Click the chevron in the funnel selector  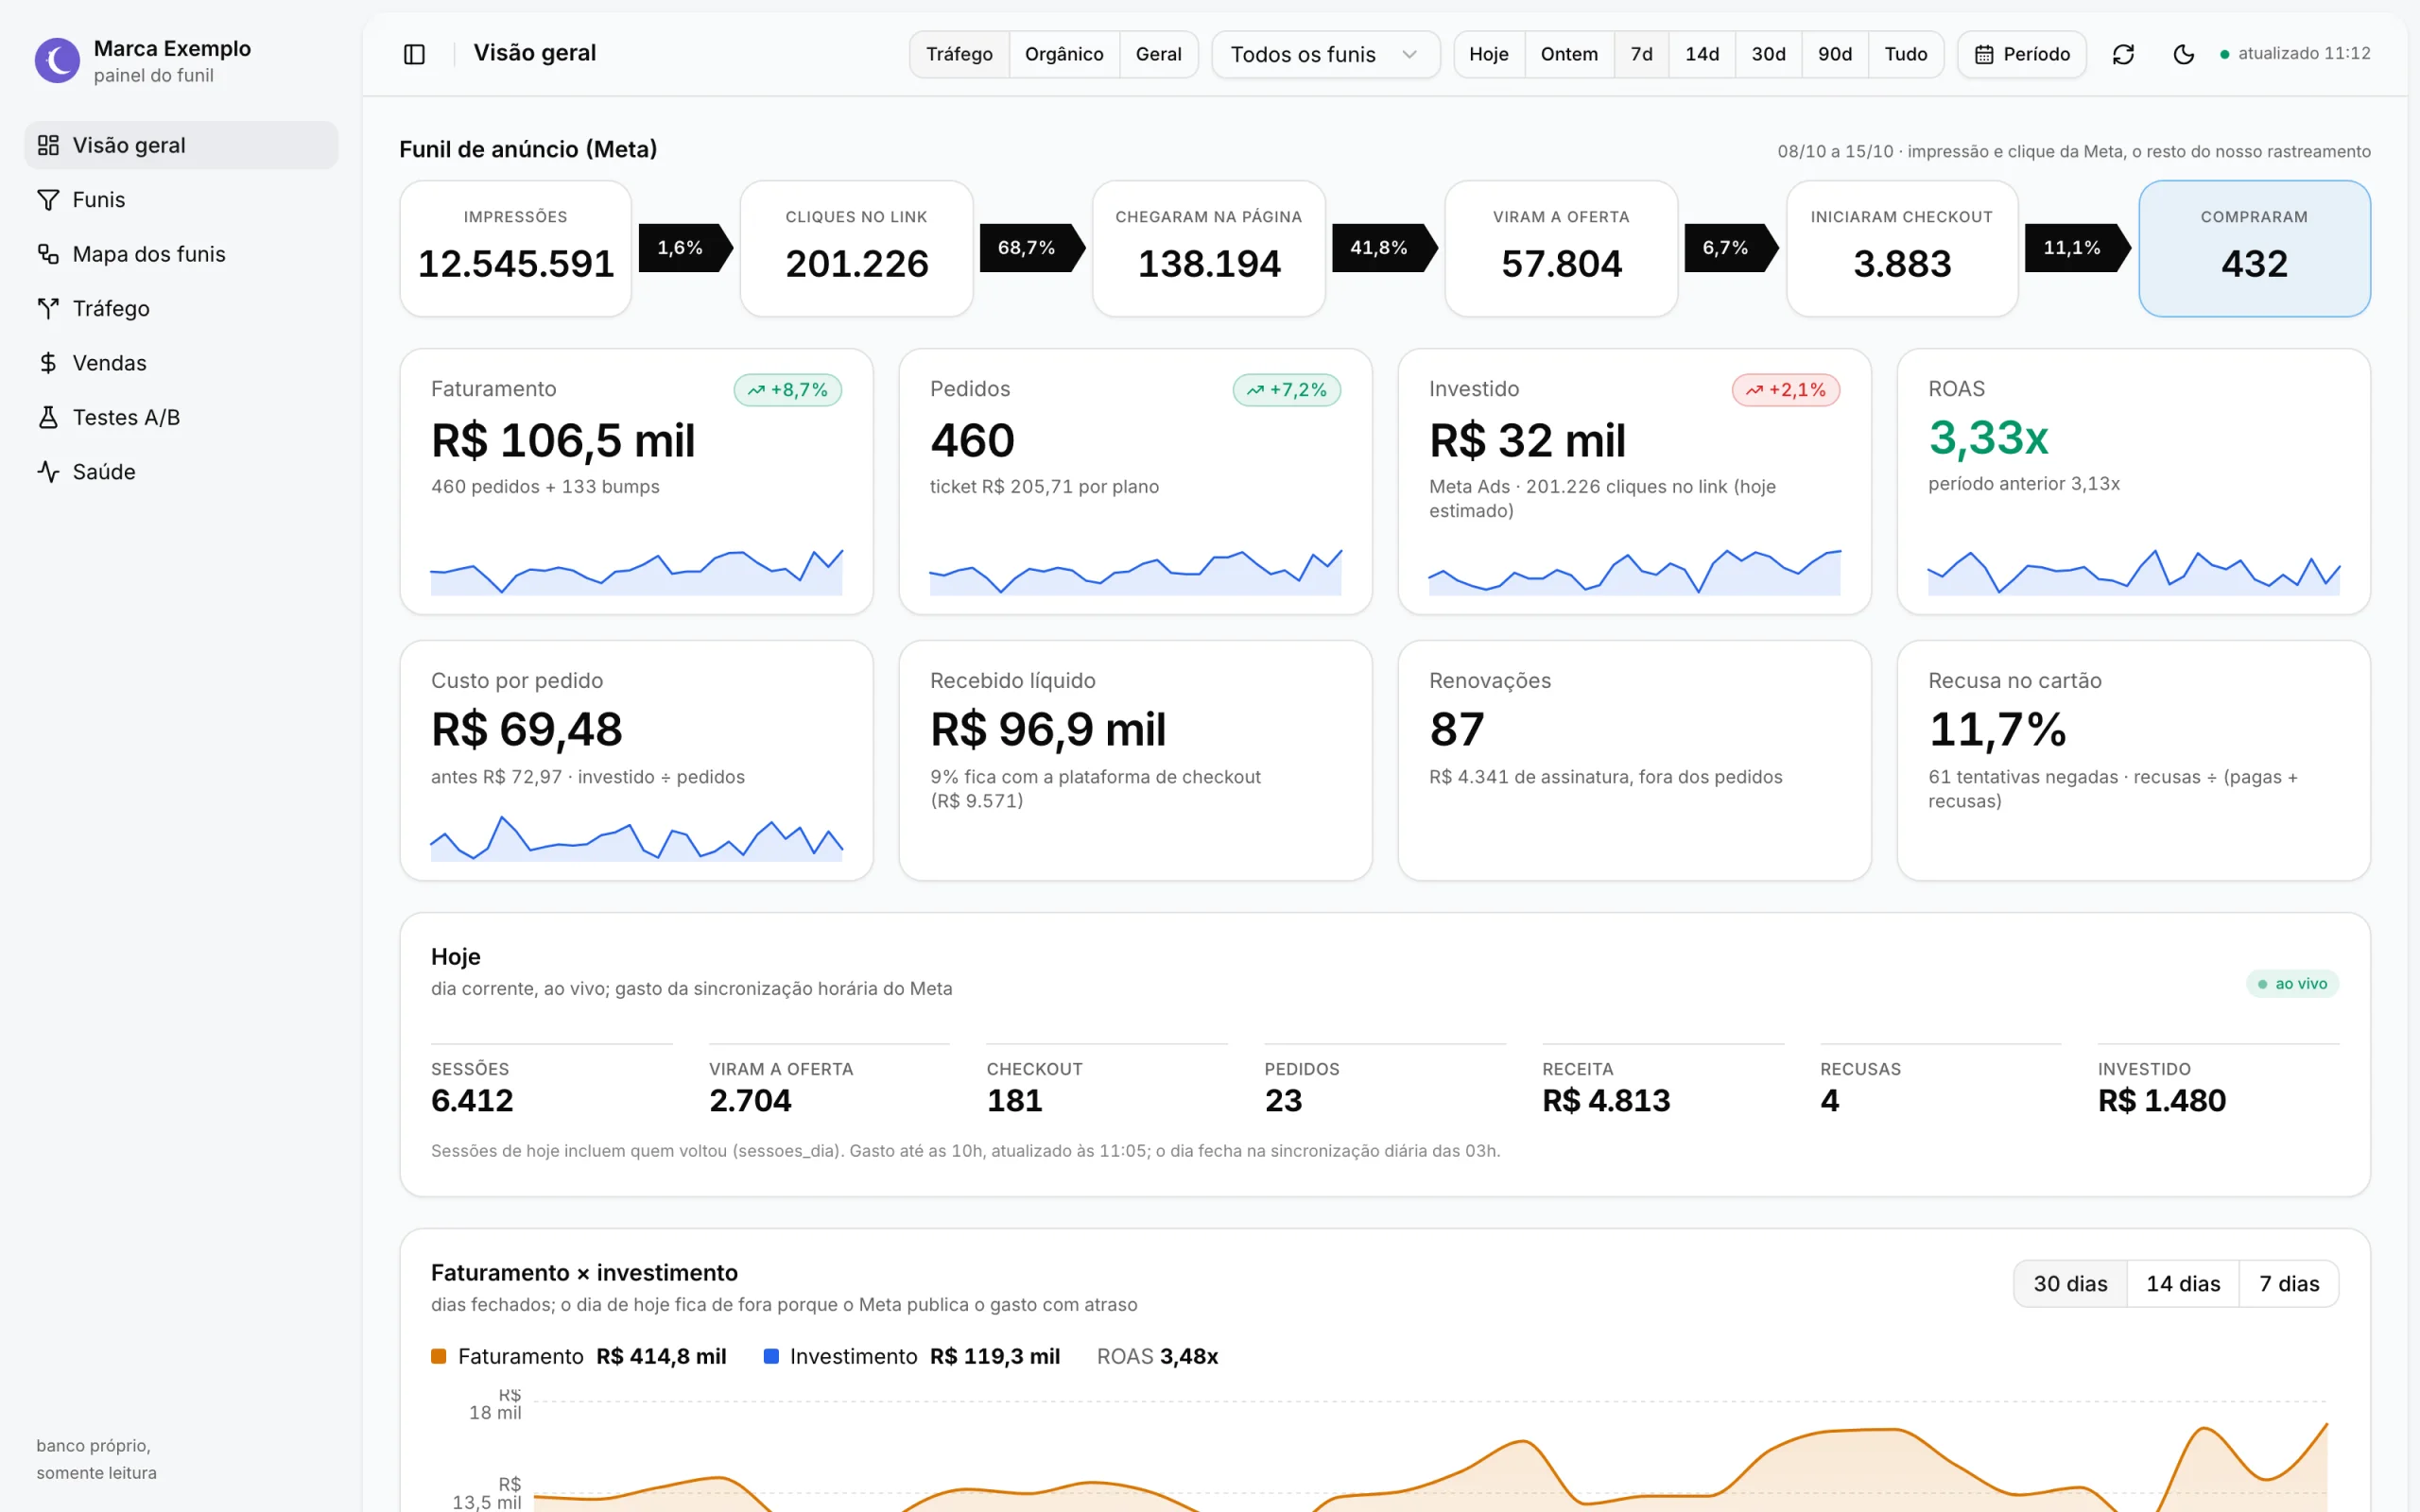pos(1409,54)
